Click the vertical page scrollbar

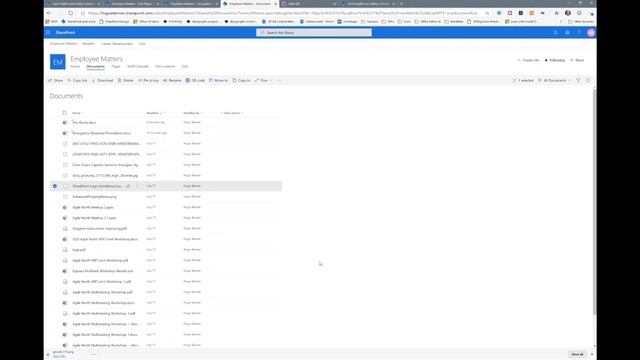(x=594, y=201)
